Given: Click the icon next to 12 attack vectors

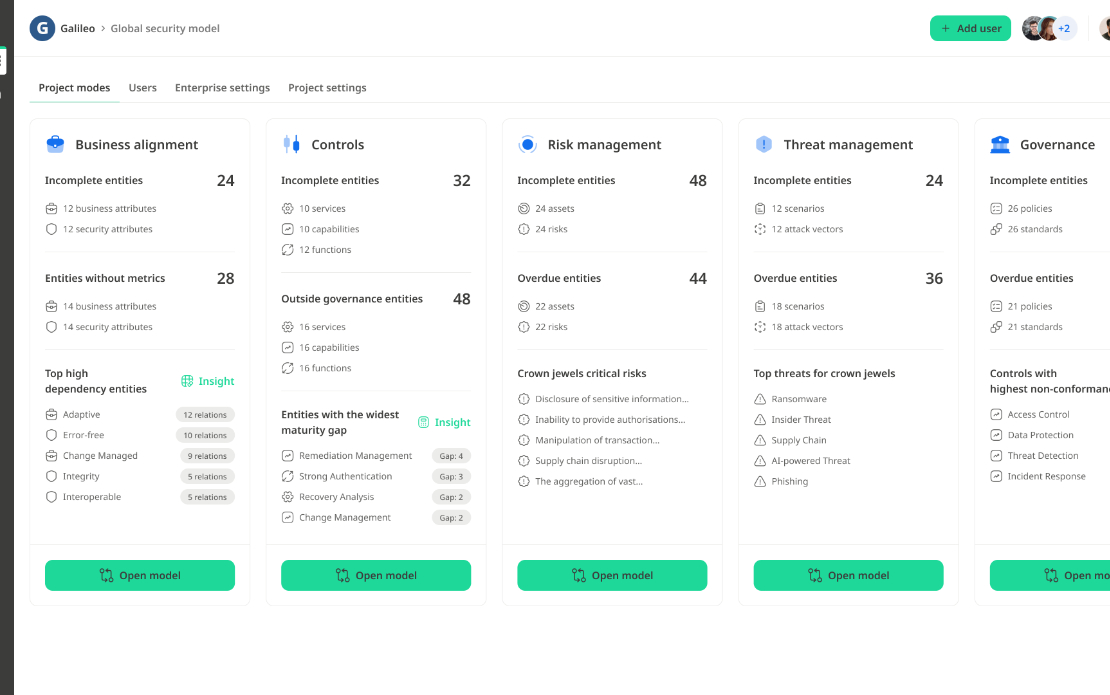Looking at the screenshot, I should (760, 229).
